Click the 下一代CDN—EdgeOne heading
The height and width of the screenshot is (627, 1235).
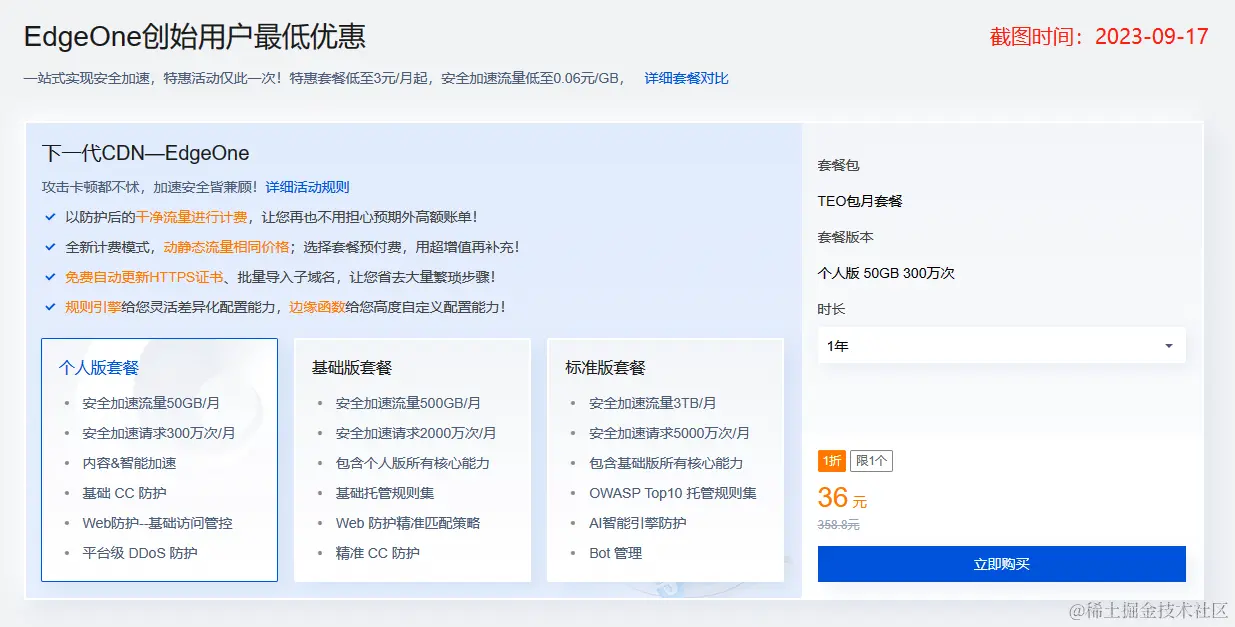coord(145,153)
